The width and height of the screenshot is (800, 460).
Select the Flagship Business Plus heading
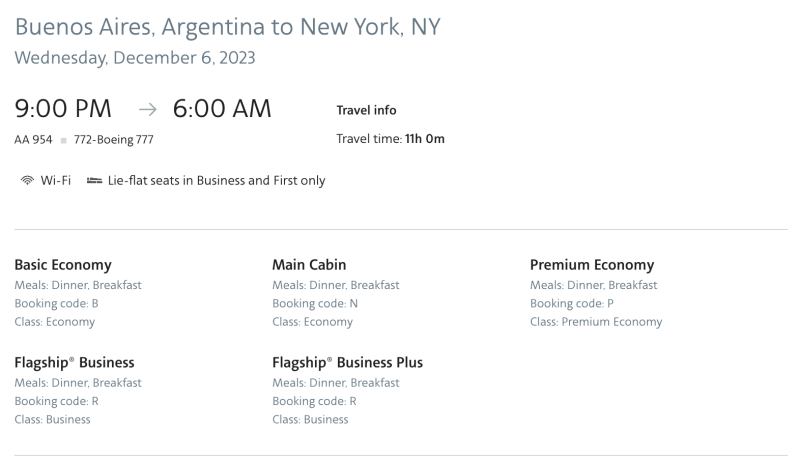tap(347, 363)
